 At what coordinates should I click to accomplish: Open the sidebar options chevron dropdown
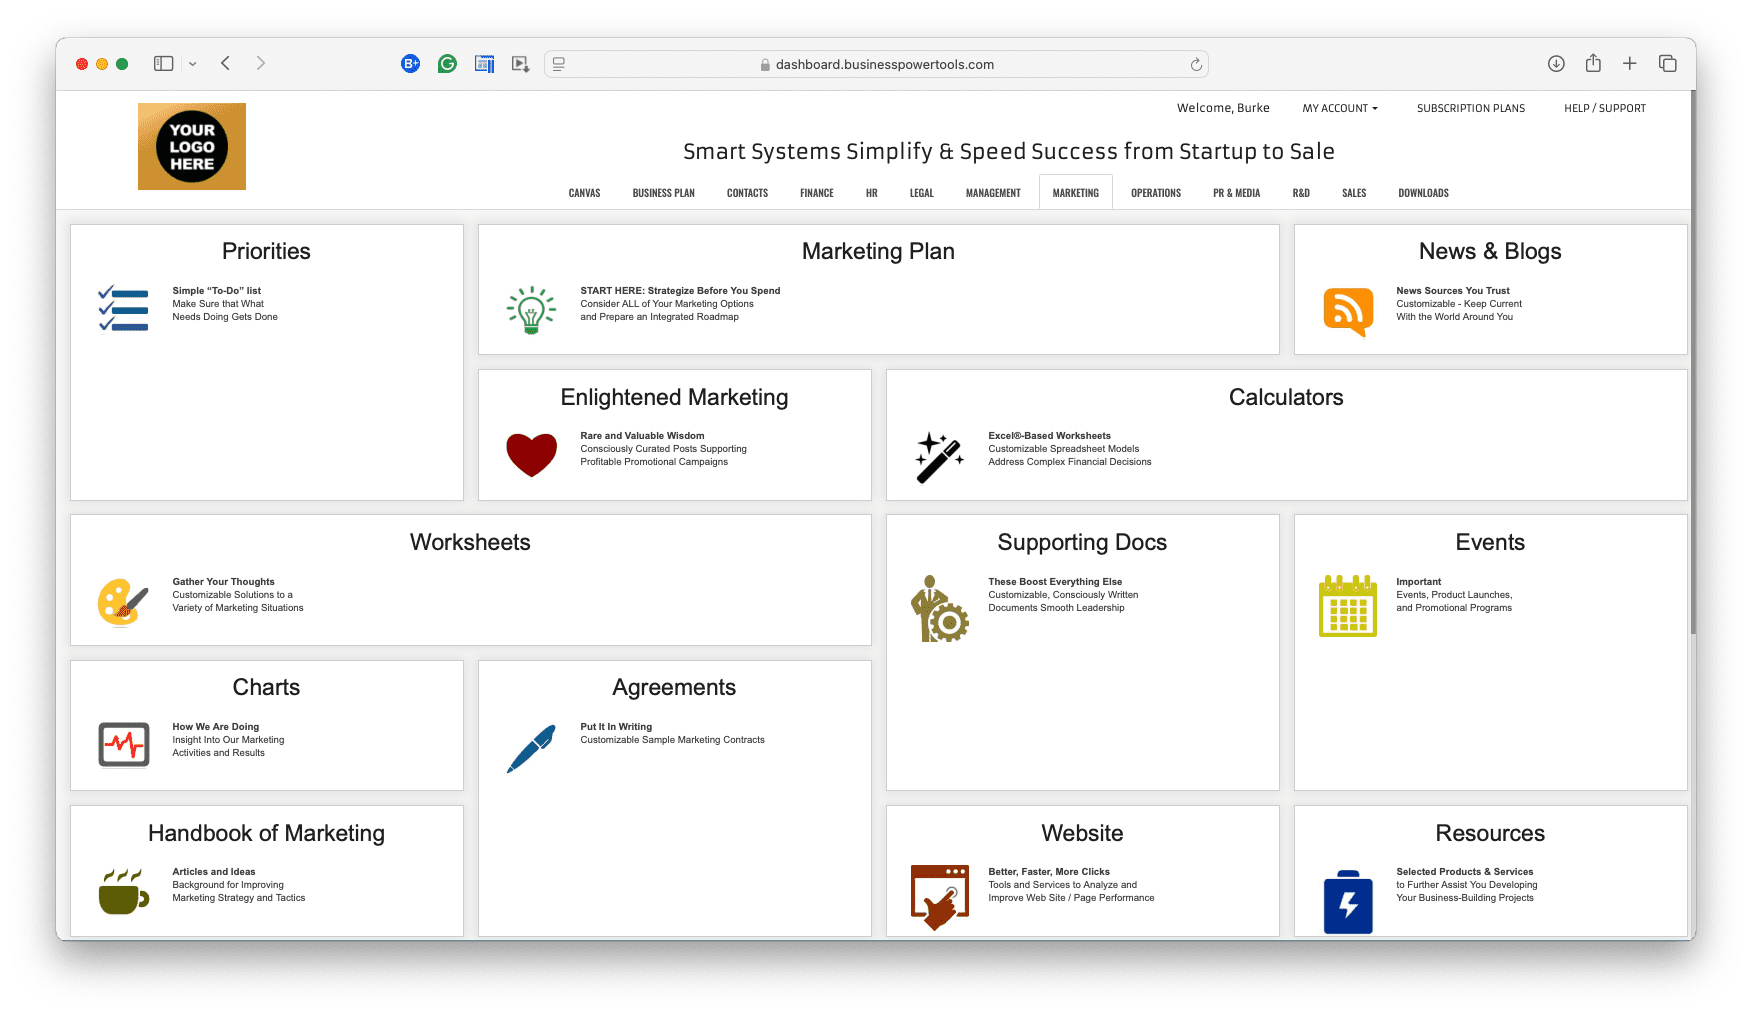(x=193, y=64)
